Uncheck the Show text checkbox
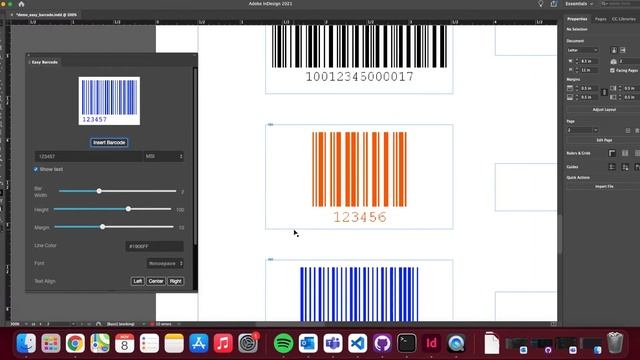Viewport: 640px width, 360px height. (36, 169)
